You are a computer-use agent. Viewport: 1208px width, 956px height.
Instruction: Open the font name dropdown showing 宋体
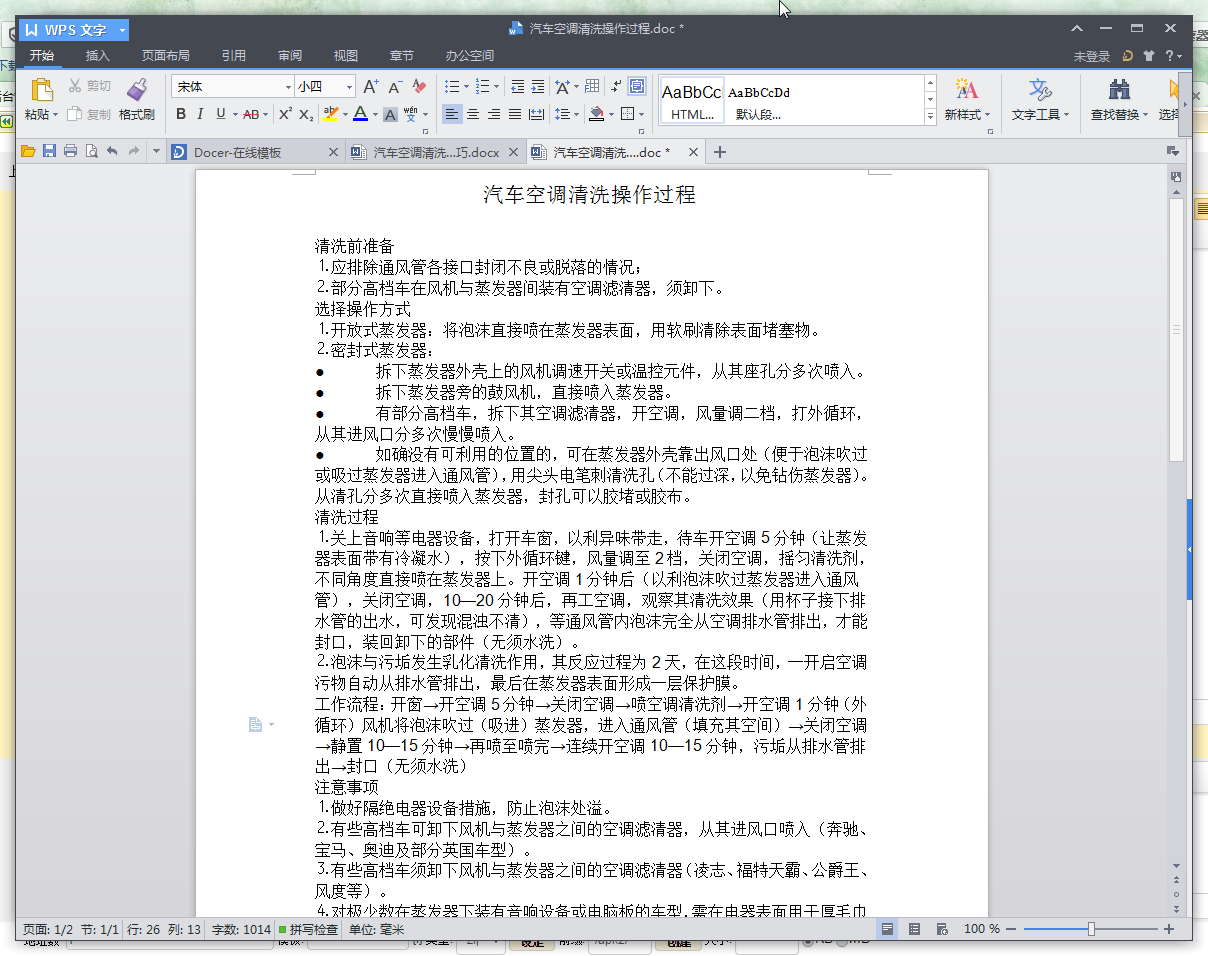[x=288, y=87]
